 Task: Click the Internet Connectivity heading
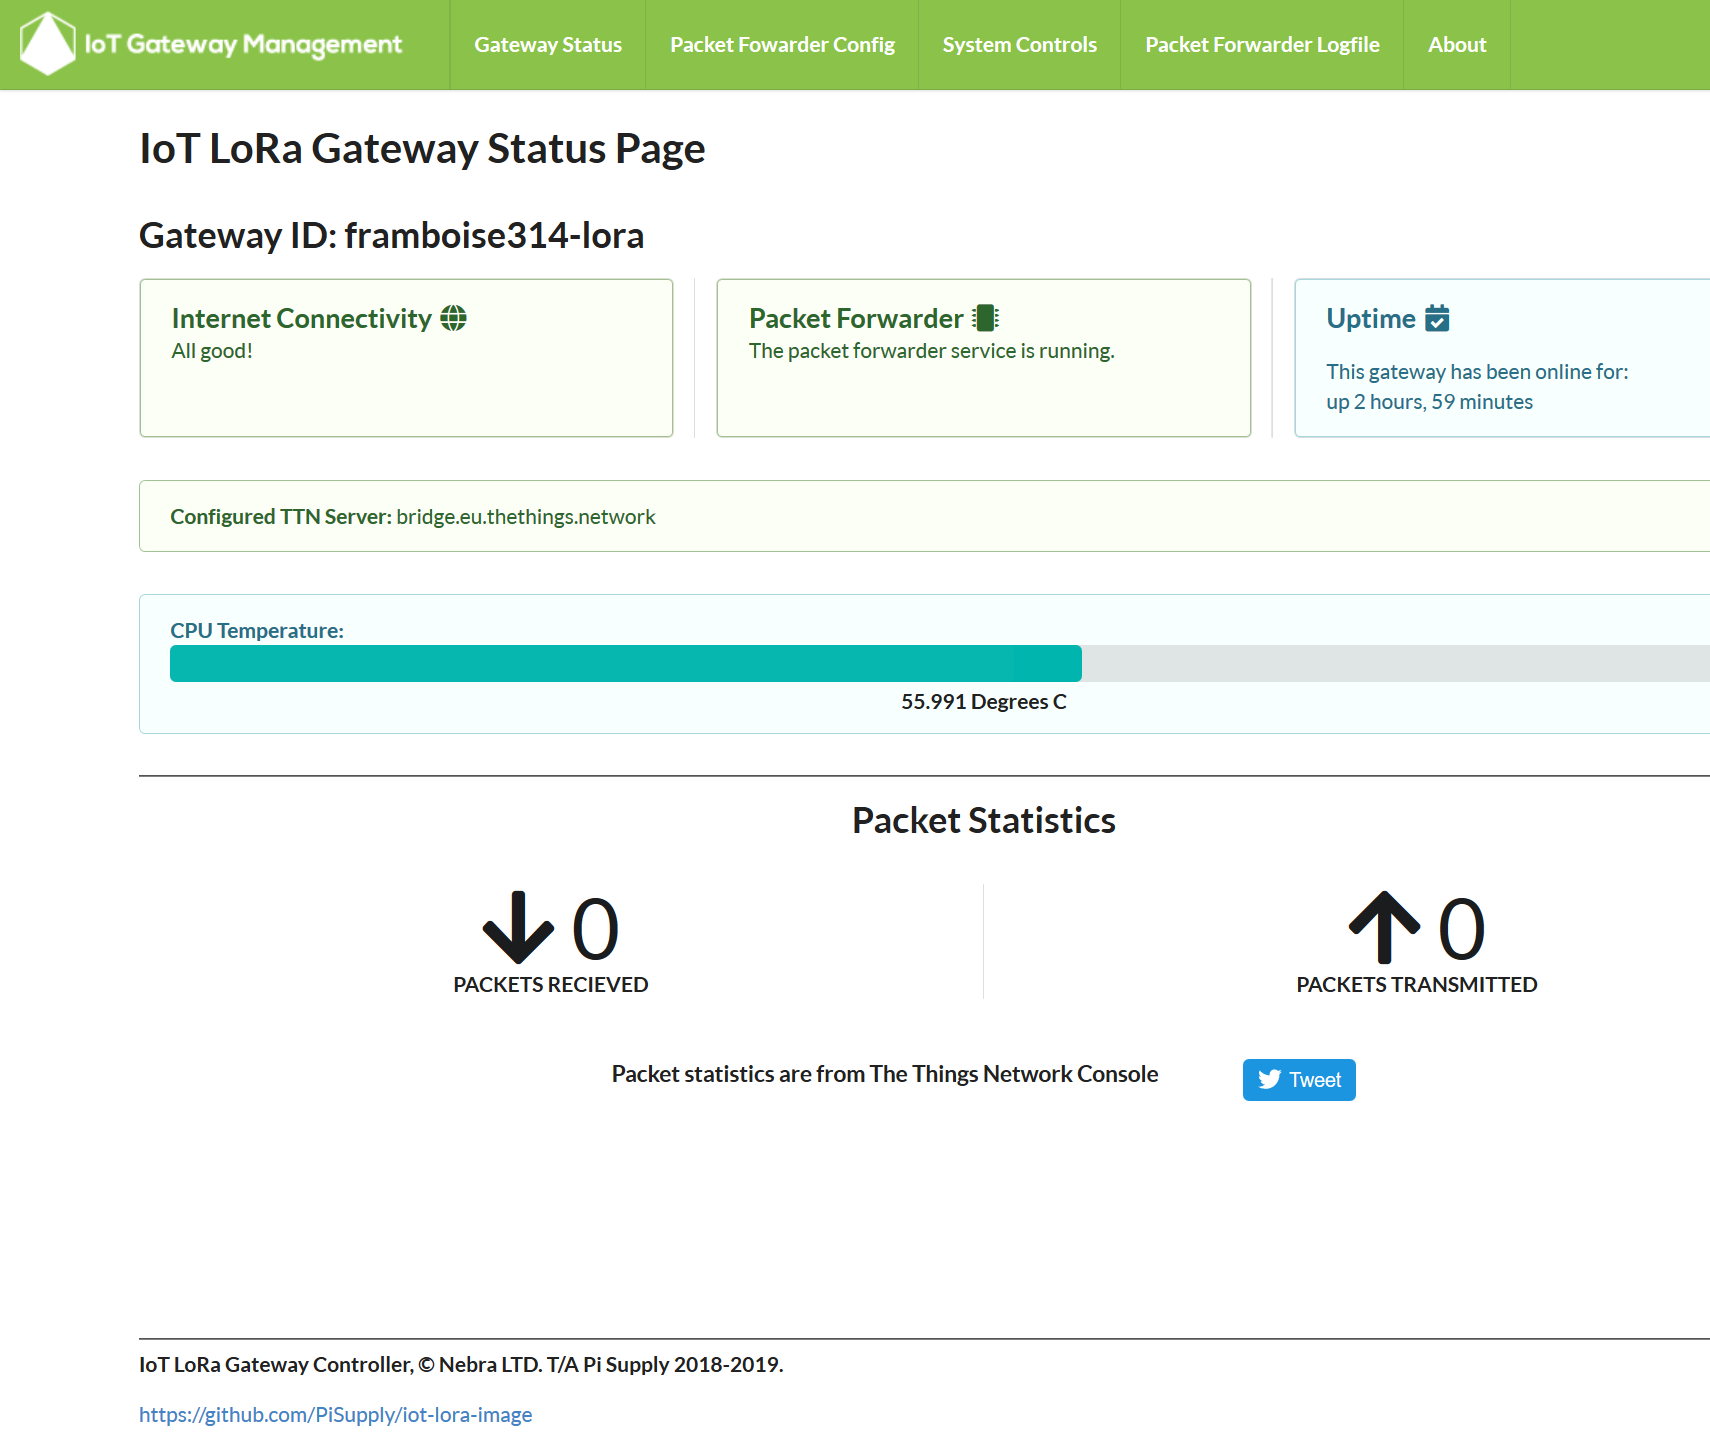[x=301, y=318]
